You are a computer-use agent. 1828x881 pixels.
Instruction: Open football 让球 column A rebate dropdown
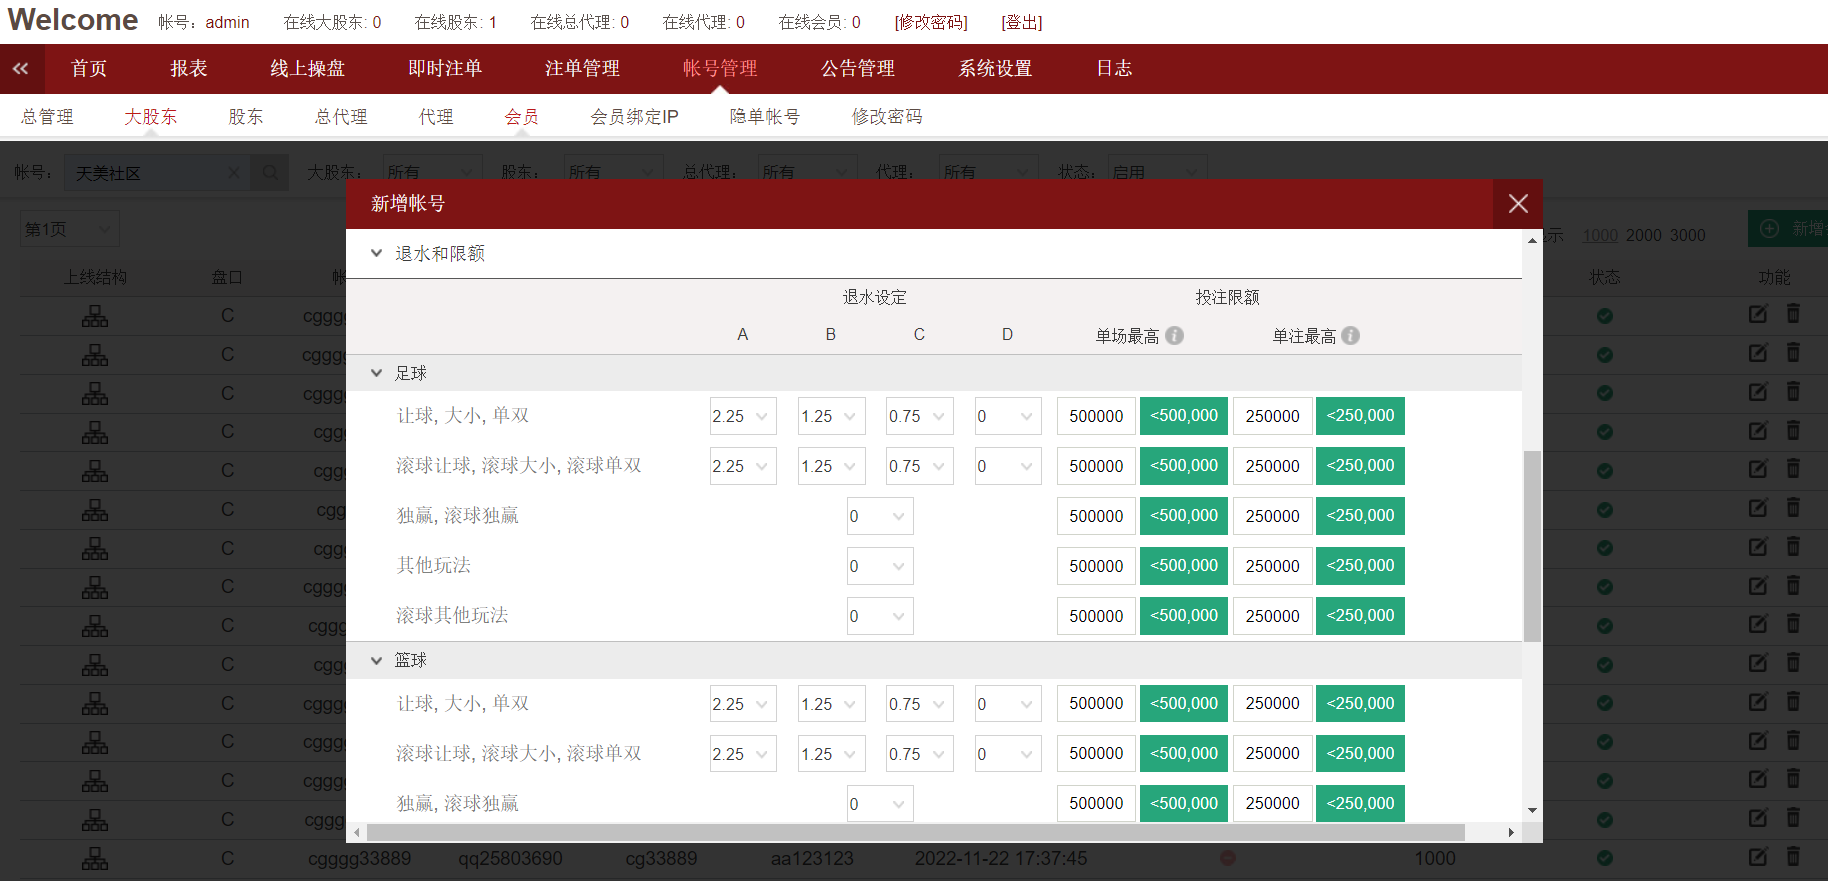(x=742, y=416)
